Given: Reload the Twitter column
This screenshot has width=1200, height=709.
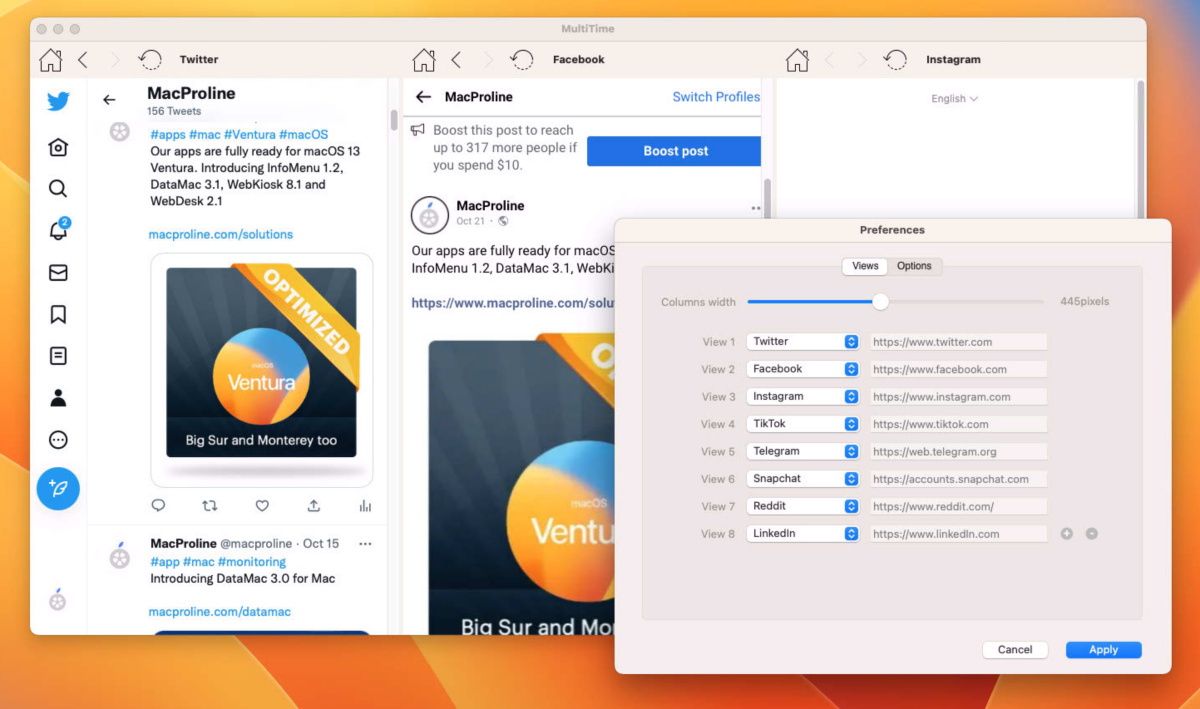Looking at the screenshot, I should pos(150,60).
